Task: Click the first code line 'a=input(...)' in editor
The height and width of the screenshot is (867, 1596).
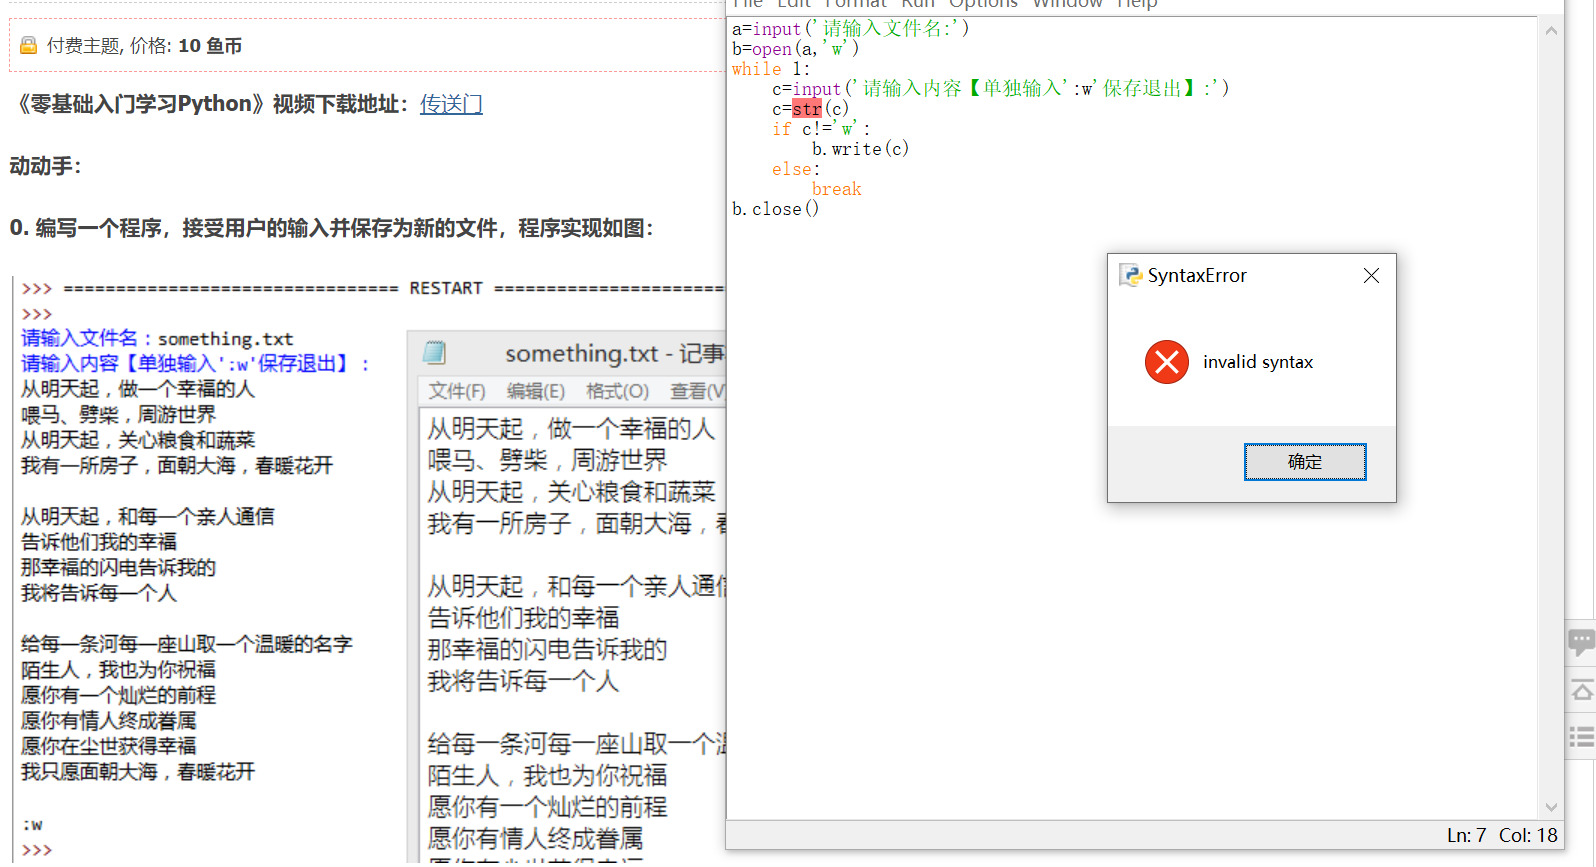Action: coord(850,29)
